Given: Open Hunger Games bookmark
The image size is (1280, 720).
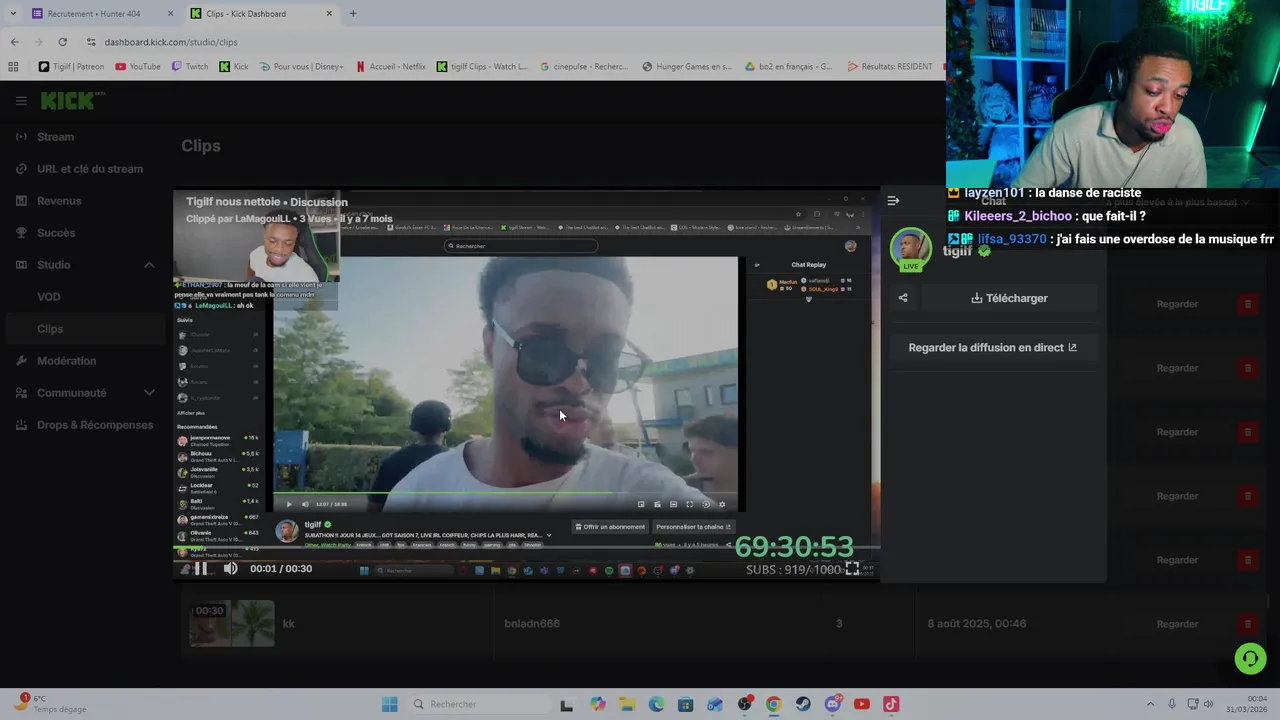Looking at the screenshot, I should 687,67.
